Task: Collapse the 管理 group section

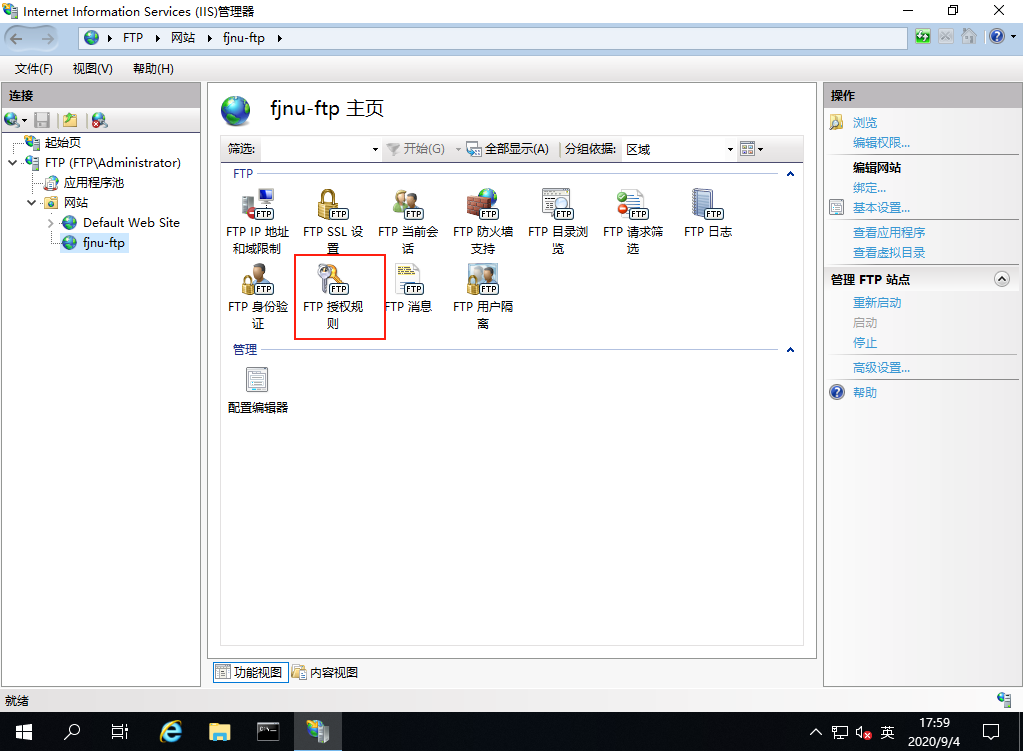Action: 790,350
